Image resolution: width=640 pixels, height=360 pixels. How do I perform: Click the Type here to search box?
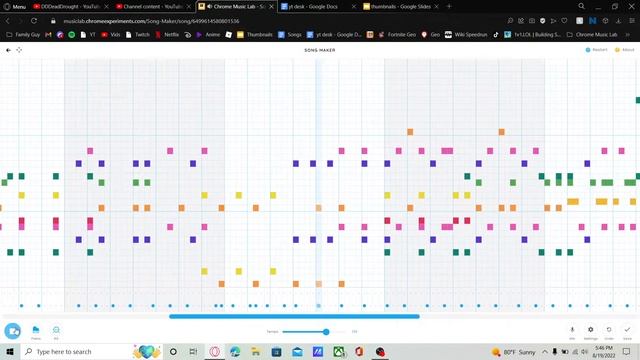[x=91, y=351]
